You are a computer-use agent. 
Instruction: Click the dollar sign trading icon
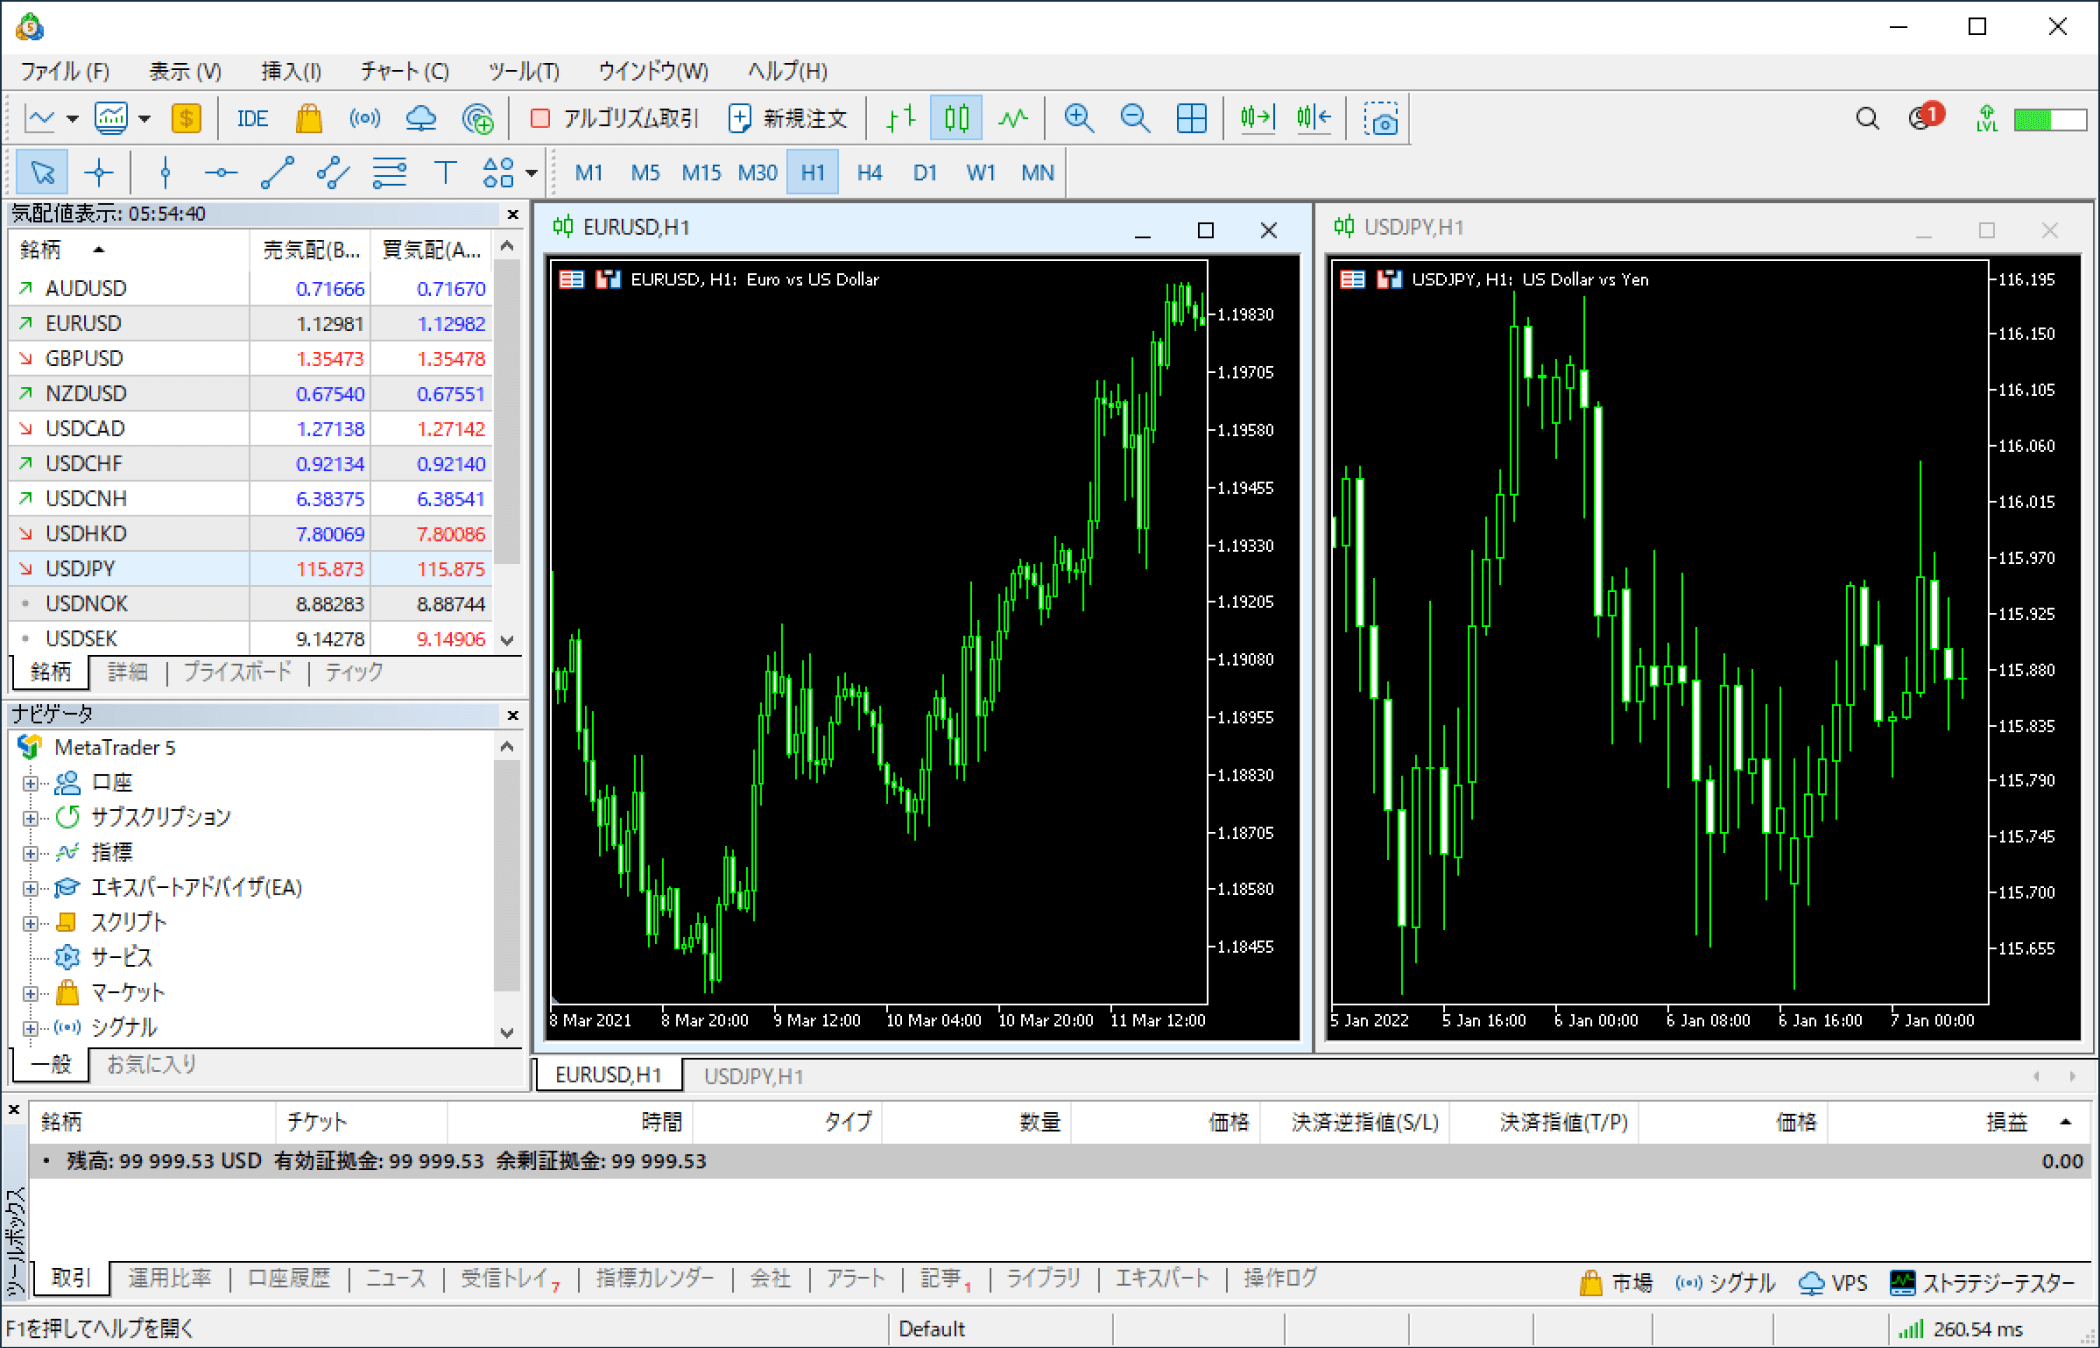pyautogui.click(x=186, y=119)
